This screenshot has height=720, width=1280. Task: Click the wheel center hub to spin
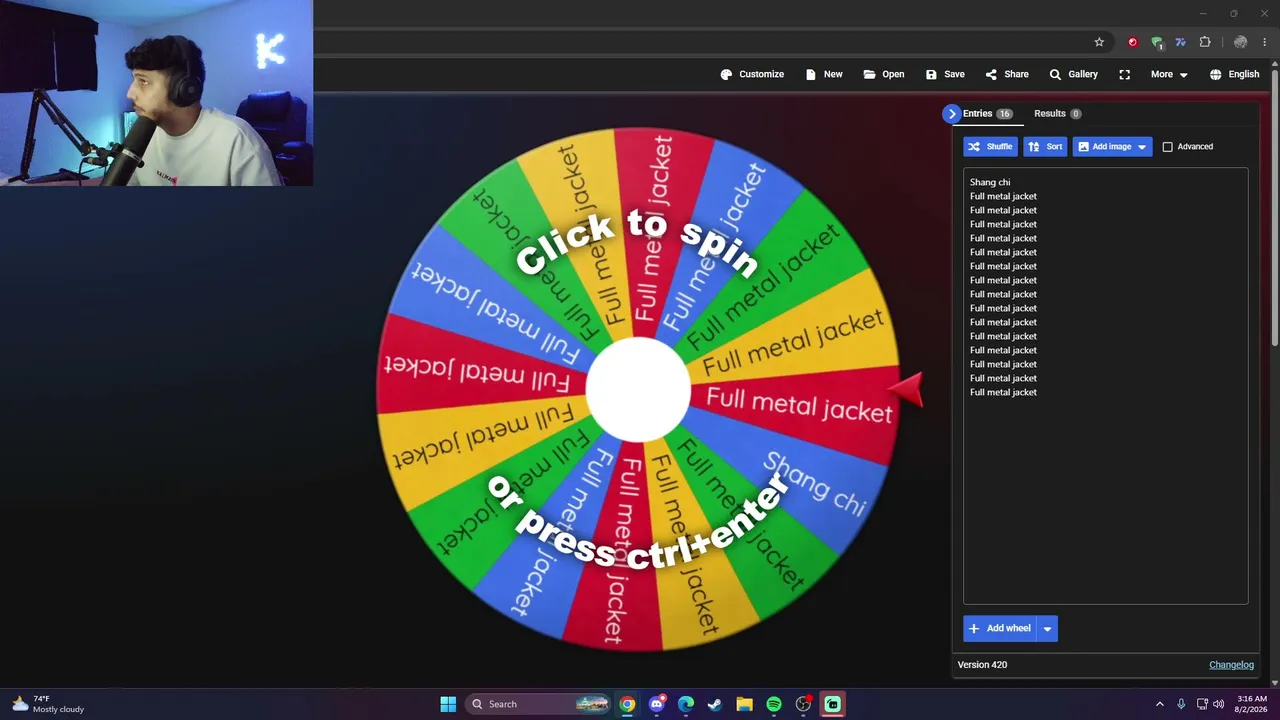pyautogui.click(x=637, y=390)
